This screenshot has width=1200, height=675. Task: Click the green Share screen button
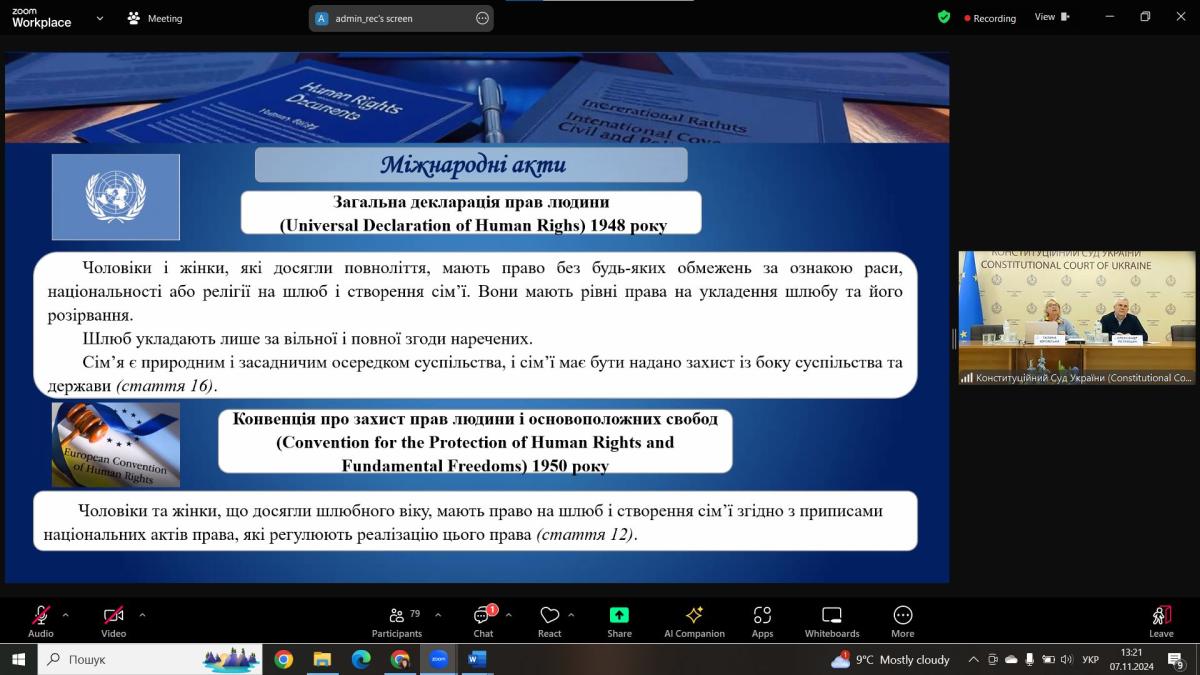point(619,620)
